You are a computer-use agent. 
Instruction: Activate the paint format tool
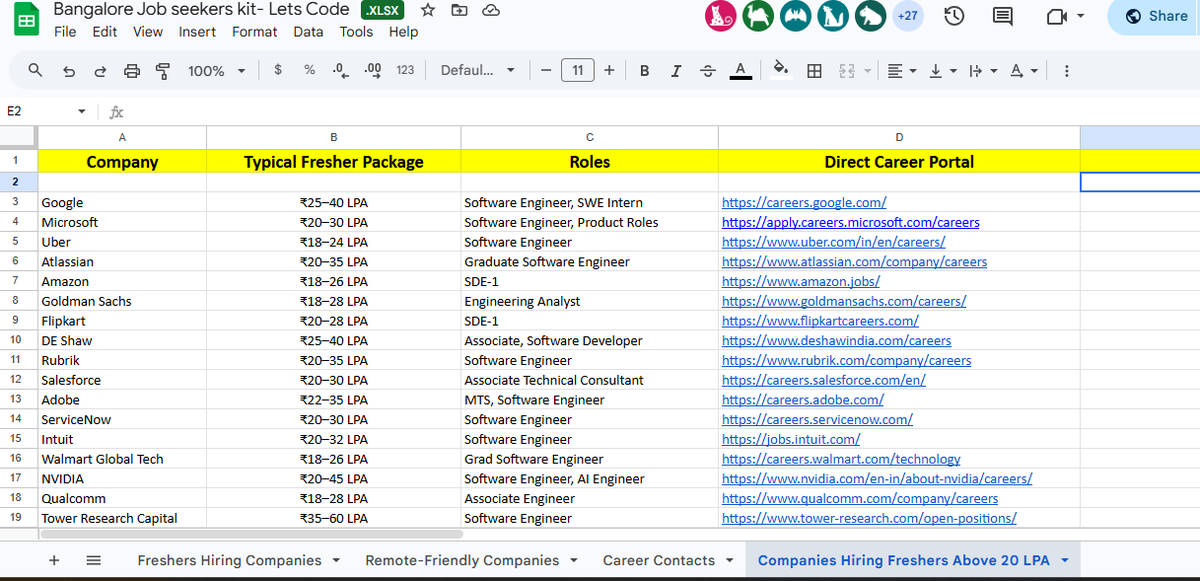[x=163, y=71]
